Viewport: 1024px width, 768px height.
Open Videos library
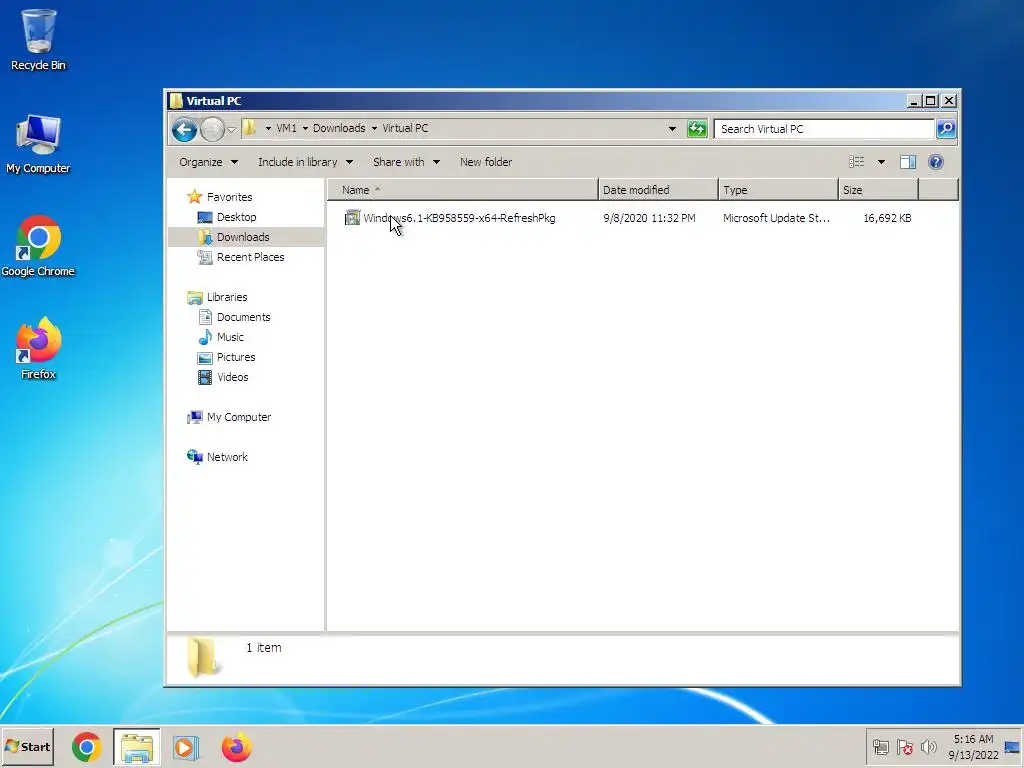(232, 377)
